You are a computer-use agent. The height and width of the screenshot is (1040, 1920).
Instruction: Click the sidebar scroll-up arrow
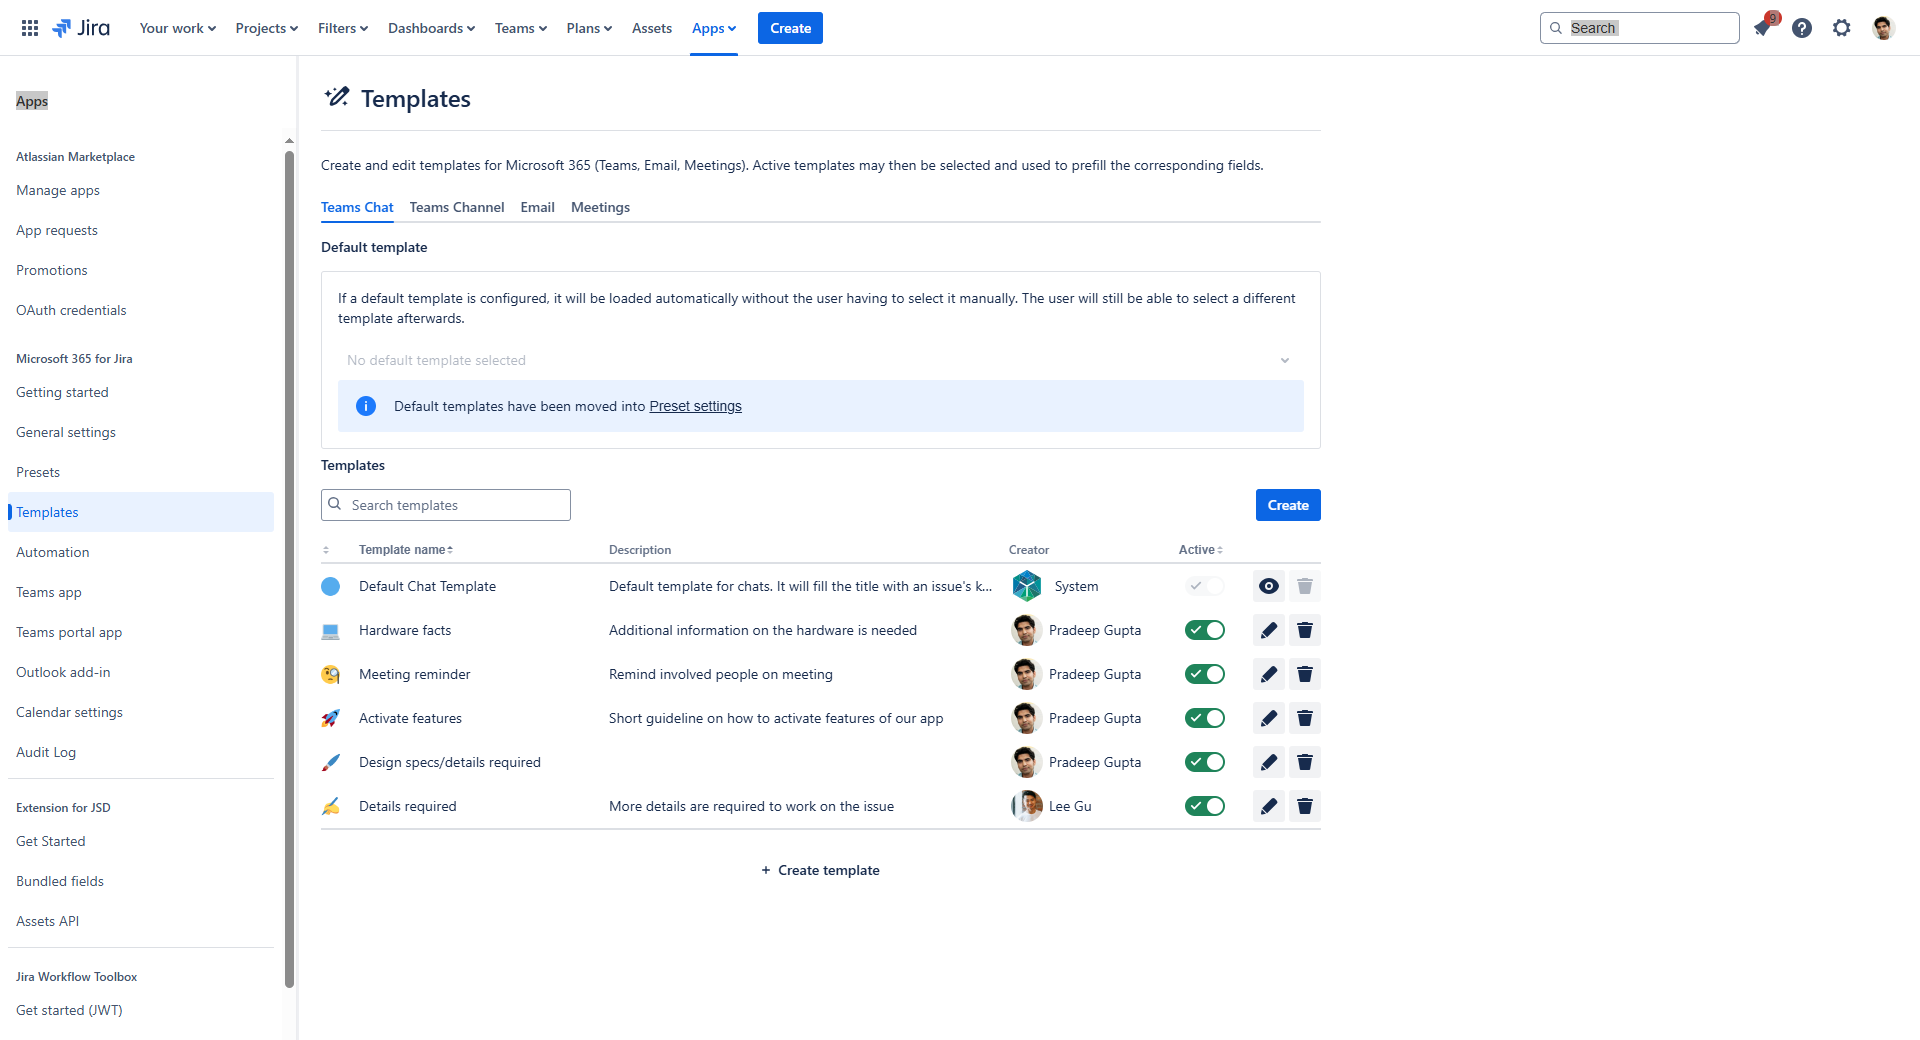coord(289,141)
